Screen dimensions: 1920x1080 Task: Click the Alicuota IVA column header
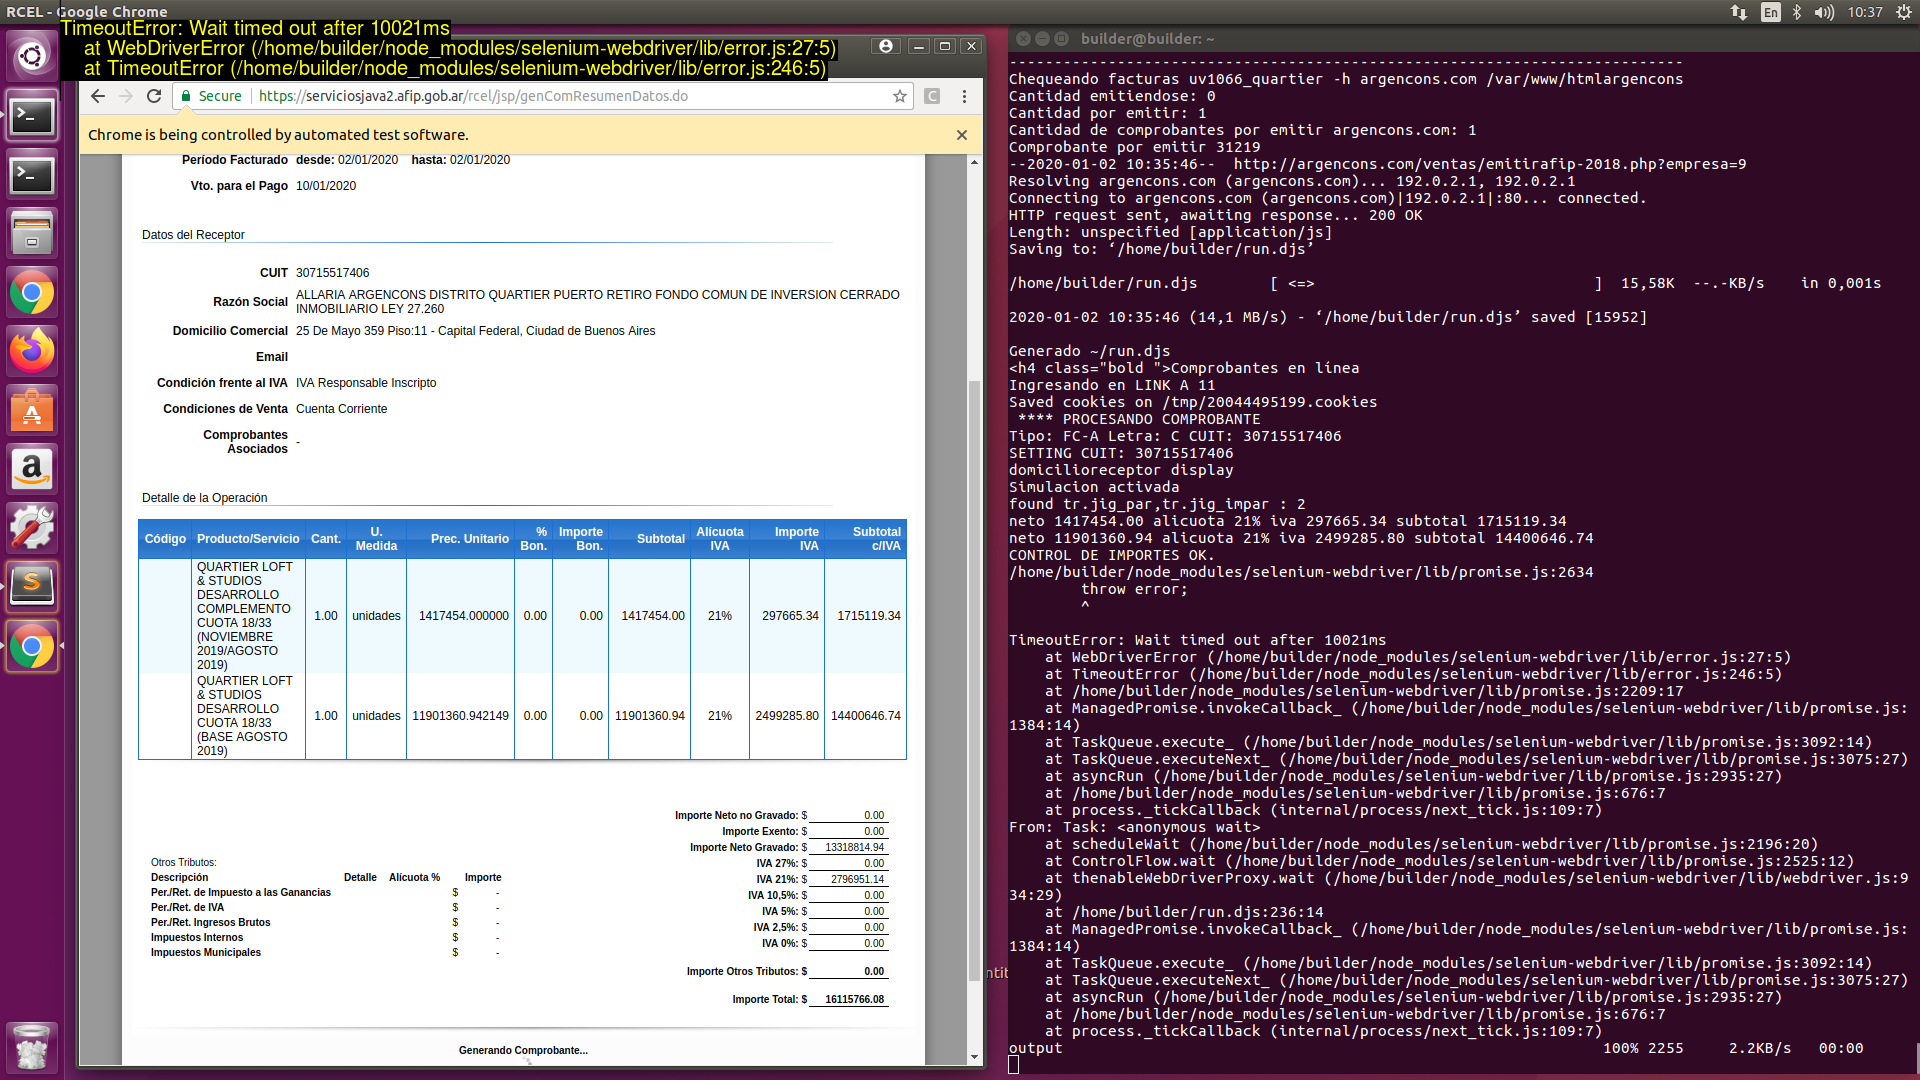719,539
